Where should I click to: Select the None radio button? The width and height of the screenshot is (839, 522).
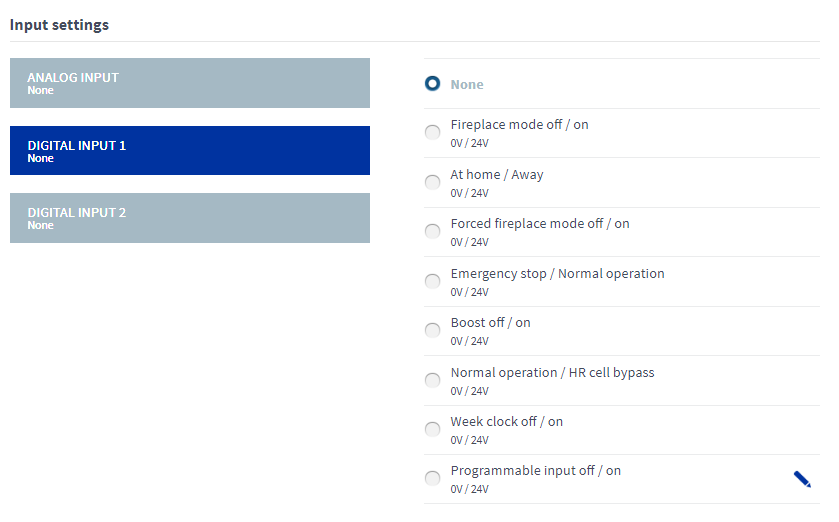coord(432,84)
